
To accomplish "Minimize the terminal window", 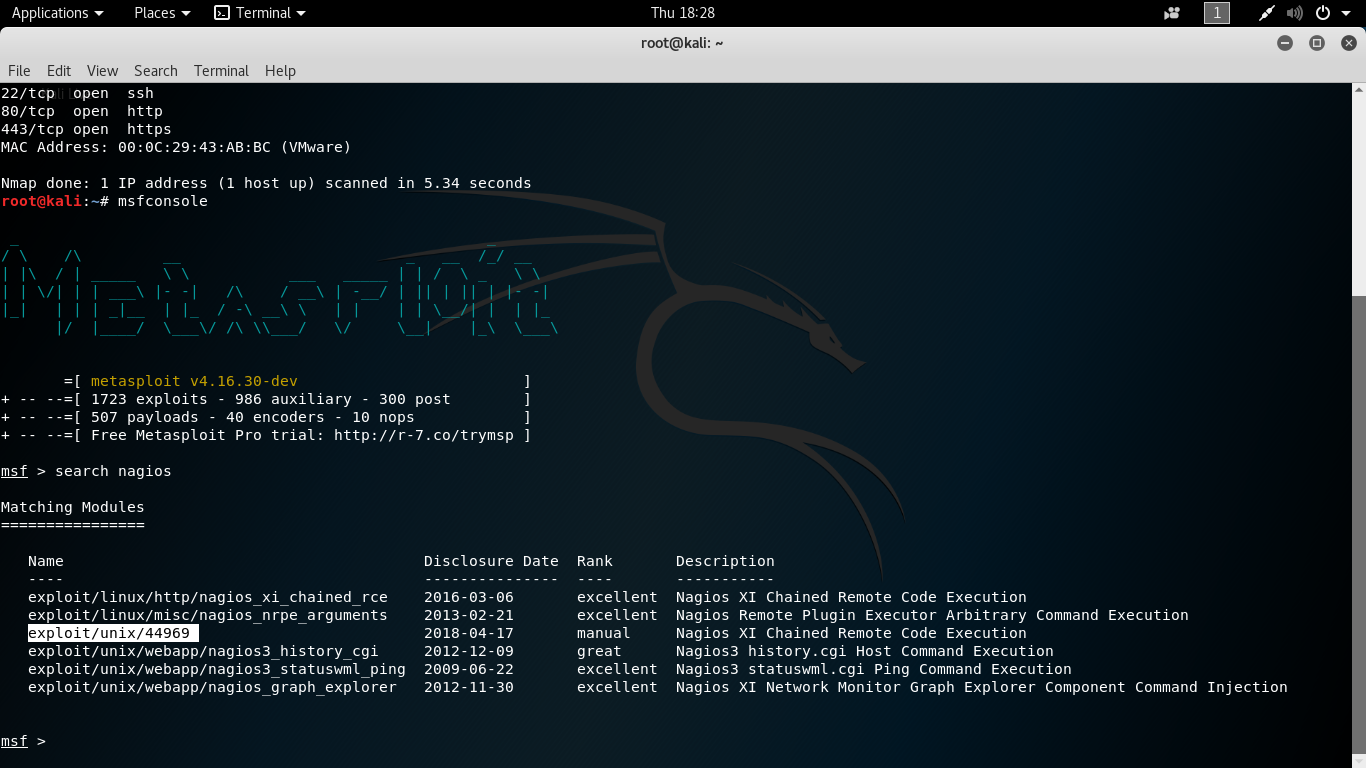I will pos(1285,43).
